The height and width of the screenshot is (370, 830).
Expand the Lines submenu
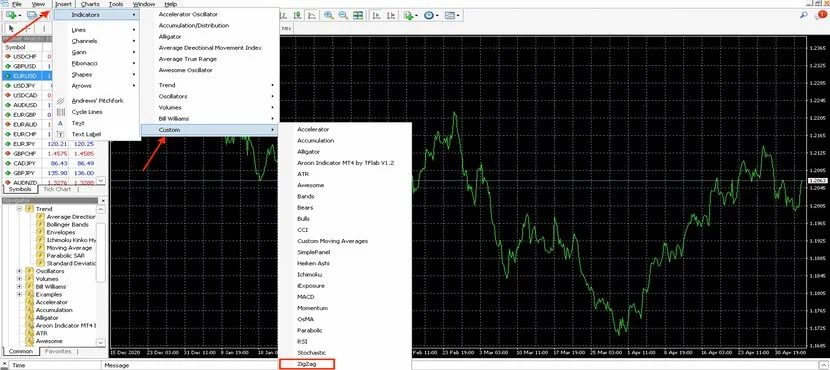[97, 30]
